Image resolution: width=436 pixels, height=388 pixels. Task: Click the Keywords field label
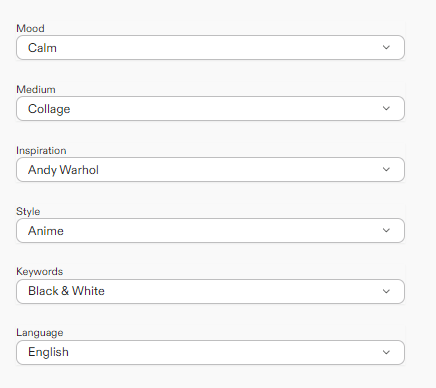pyautogui.click(x=40, y=271)
